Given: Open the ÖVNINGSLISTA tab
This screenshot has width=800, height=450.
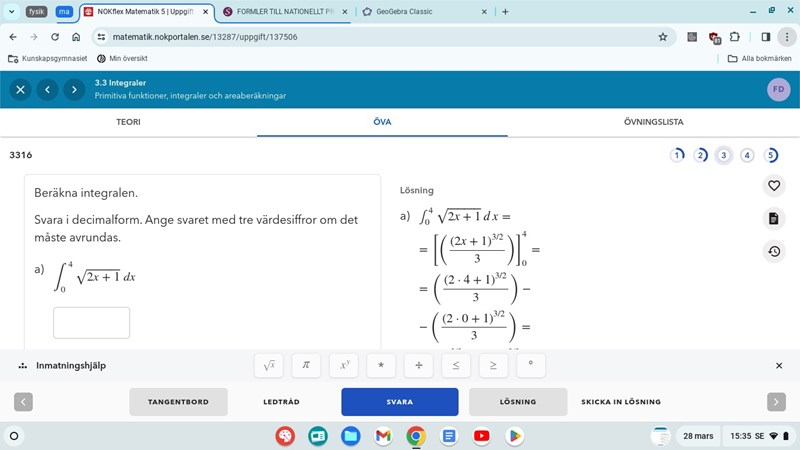Looking at the screenshot, I should [653, 122].
